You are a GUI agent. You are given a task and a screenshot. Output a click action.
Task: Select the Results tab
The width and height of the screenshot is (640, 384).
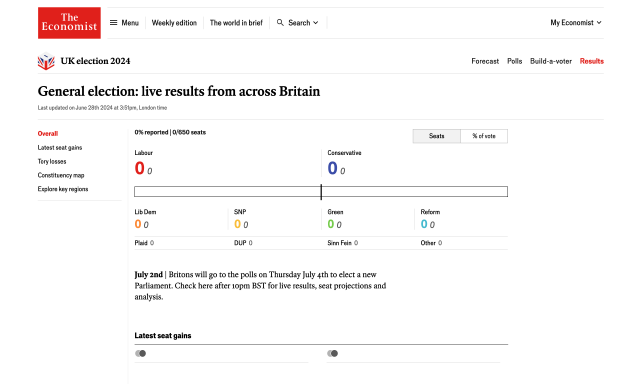(x=591, y=61)
